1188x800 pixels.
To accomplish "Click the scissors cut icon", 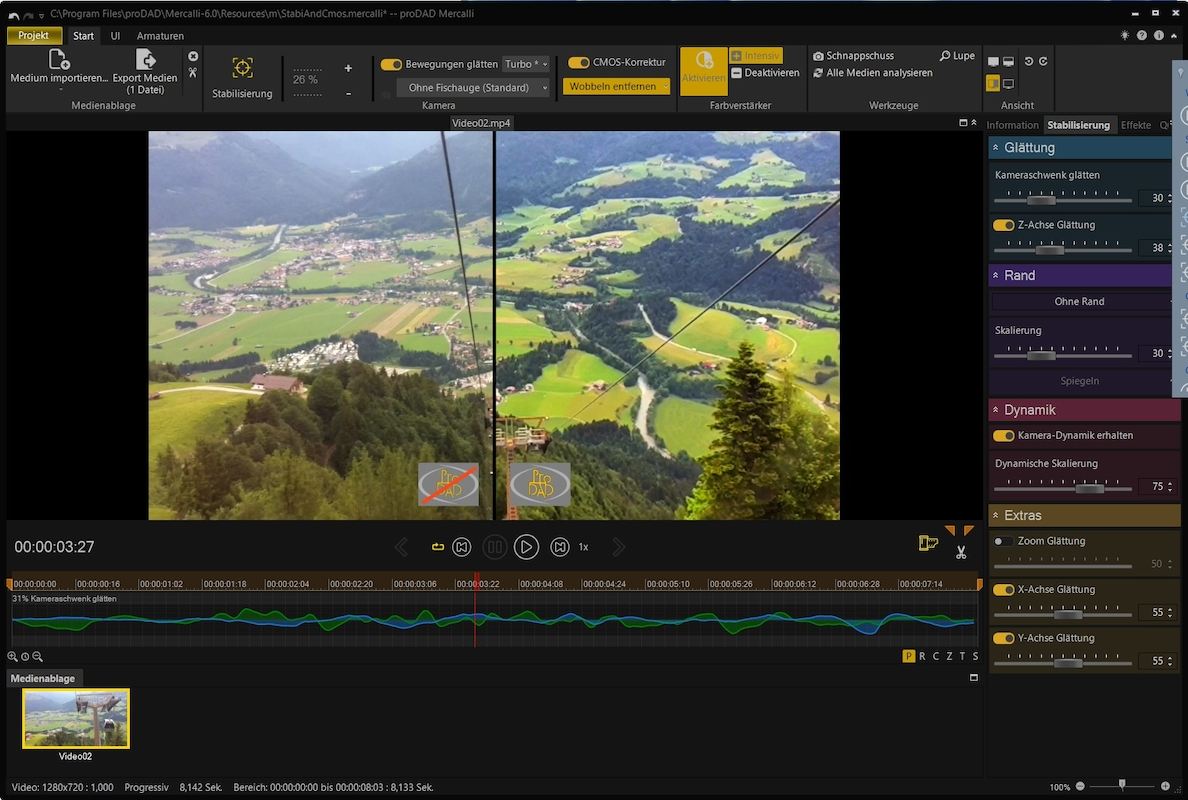I will pos(961,552).
